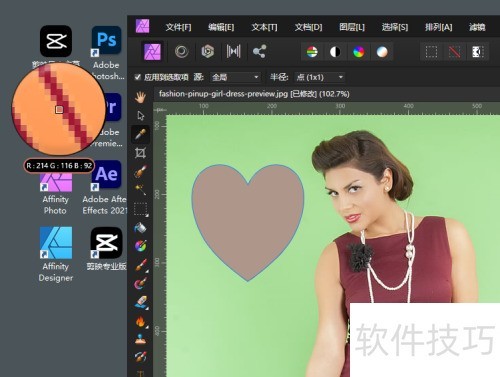Select the Paint Brush tool
Image resolution: width=500 pixels, height=377 pixels.
140,265
